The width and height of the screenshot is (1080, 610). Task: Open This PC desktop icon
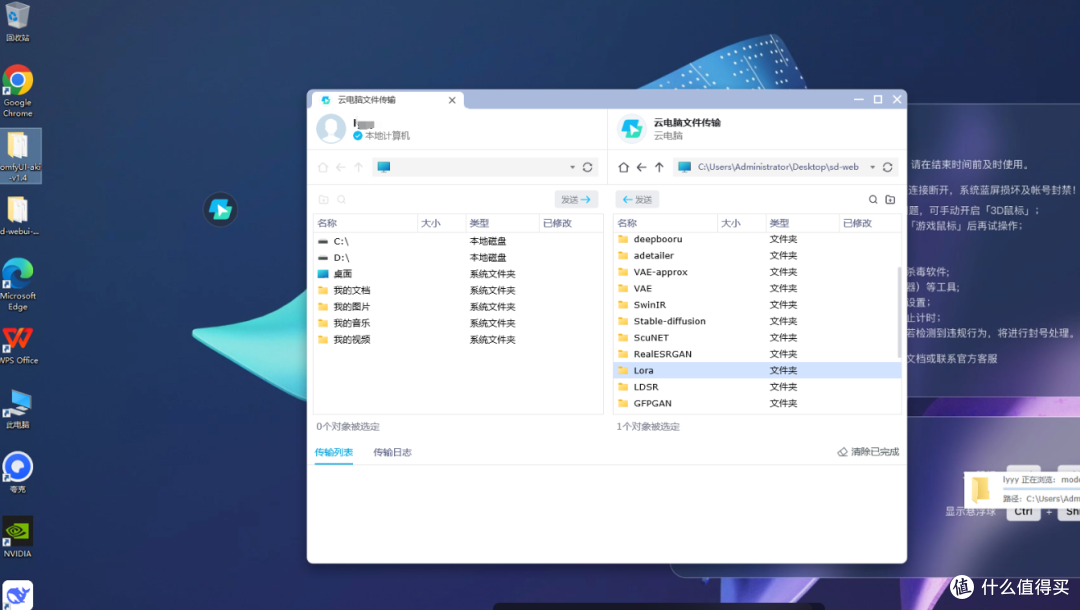tap(18, 409)
